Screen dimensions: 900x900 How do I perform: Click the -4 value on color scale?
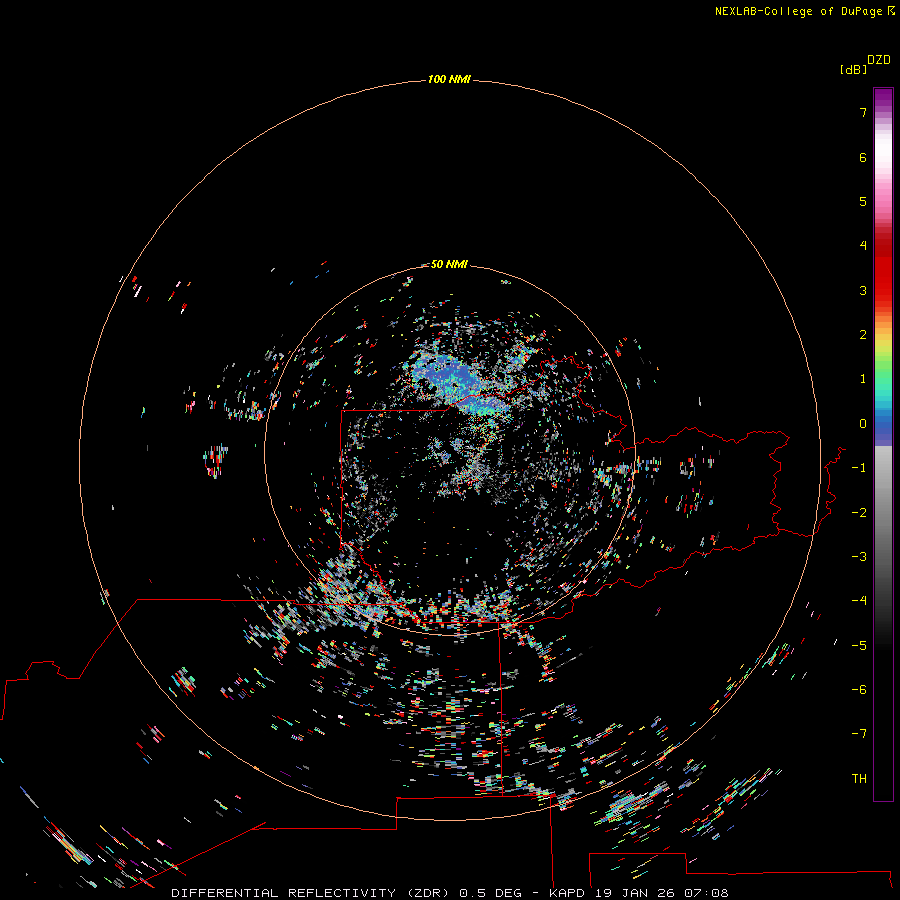[x=859, y=601]
